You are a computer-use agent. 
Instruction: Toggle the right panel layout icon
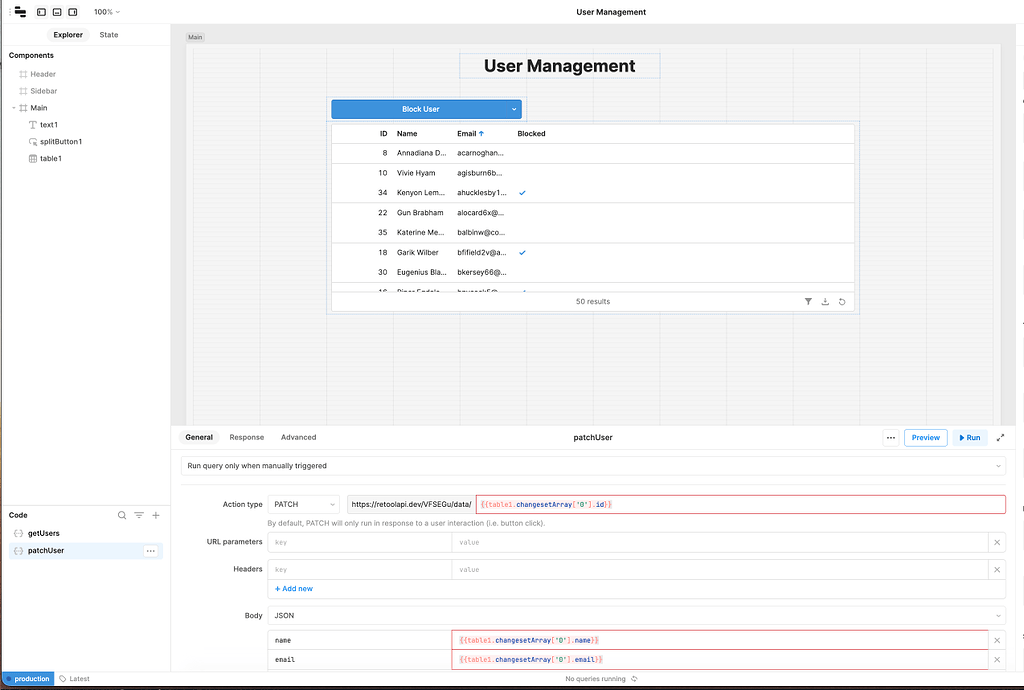(73, 12)
